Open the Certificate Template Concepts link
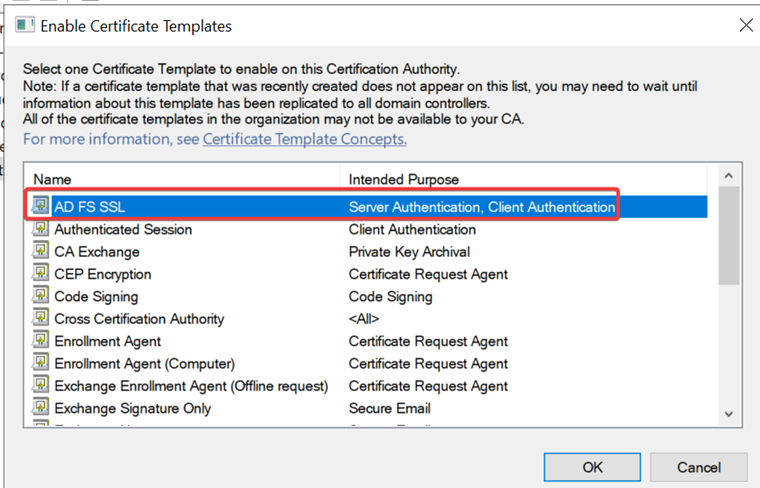The height and width of the screenshot is (488, 760). pos(304,139)
